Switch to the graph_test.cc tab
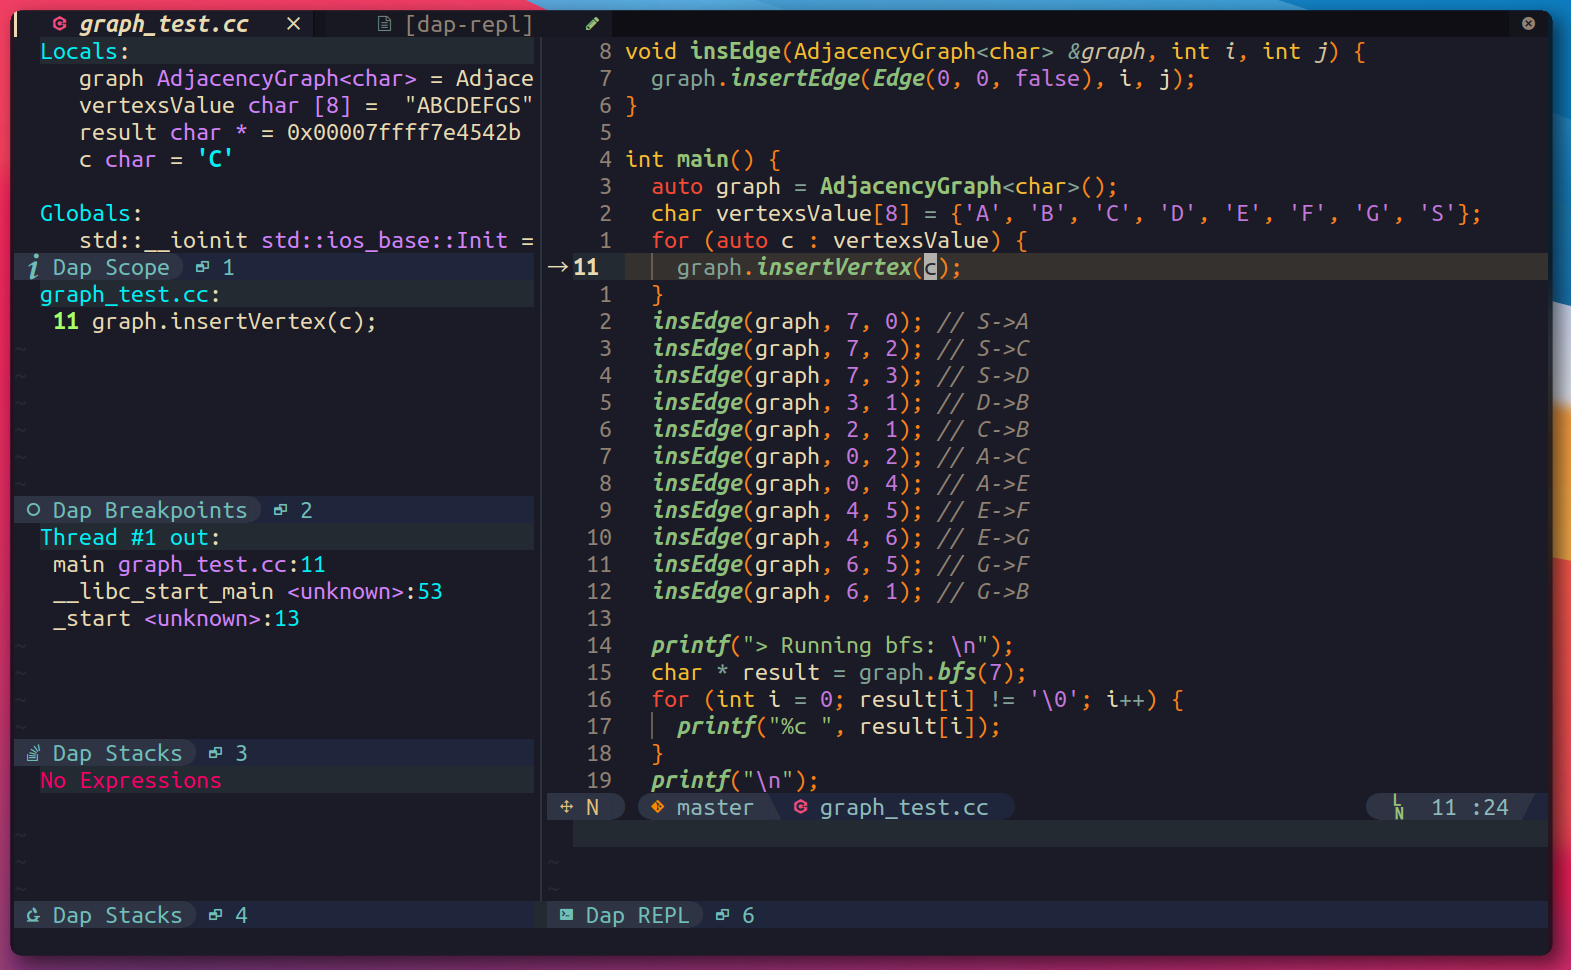The height and width of the screenshot is (970, 1571). pyautogui.click(x=164, y=24)
